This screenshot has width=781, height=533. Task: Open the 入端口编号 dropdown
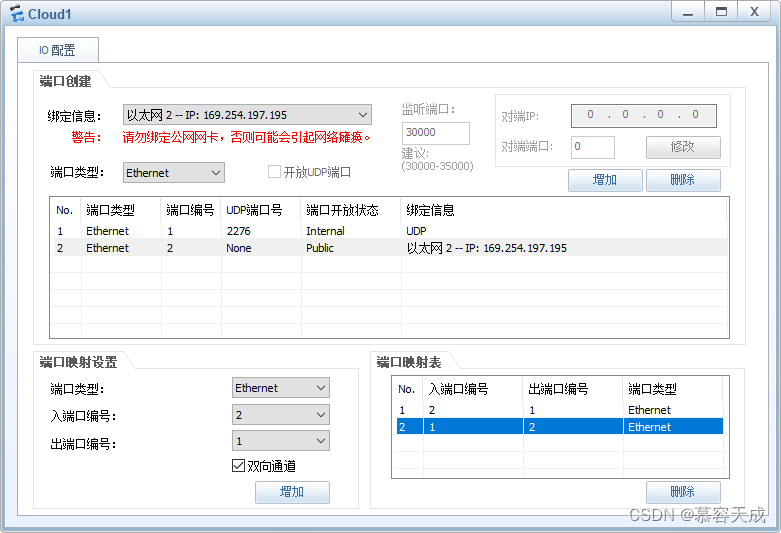pos(281,414)
